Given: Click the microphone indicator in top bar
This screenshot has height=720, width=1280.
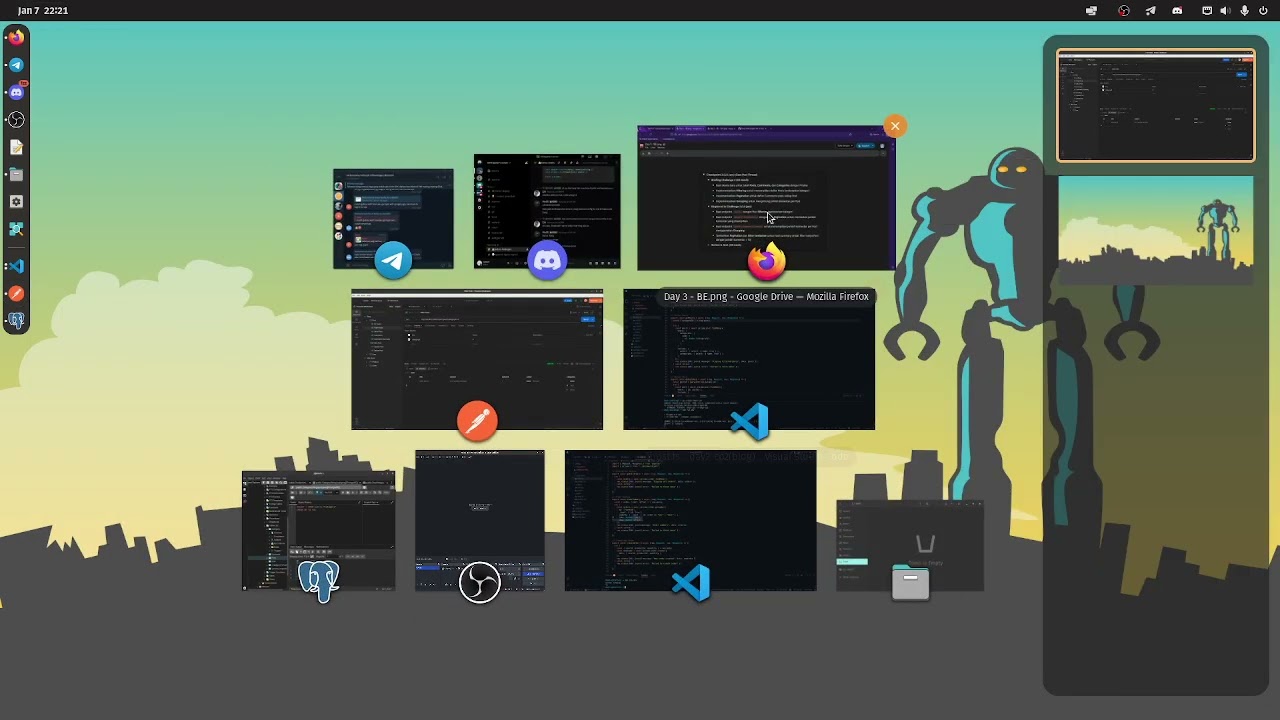Looking at the screenshot, I should coord(1244,10).
